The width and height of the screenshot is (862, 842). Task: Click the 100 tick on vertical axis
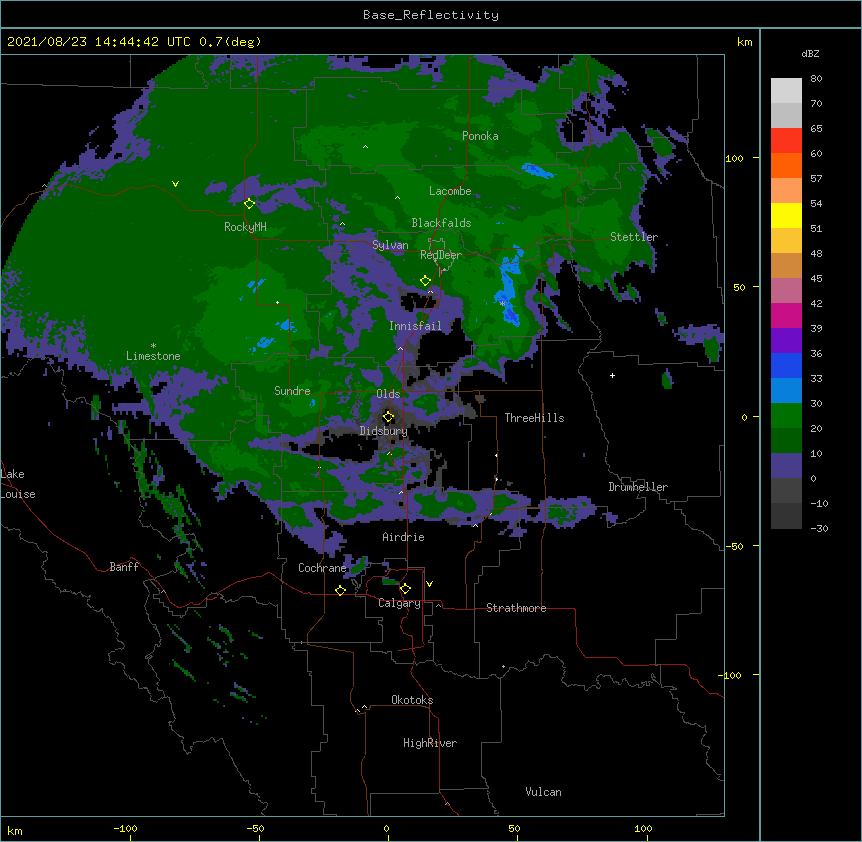click(x=734, y=158)
